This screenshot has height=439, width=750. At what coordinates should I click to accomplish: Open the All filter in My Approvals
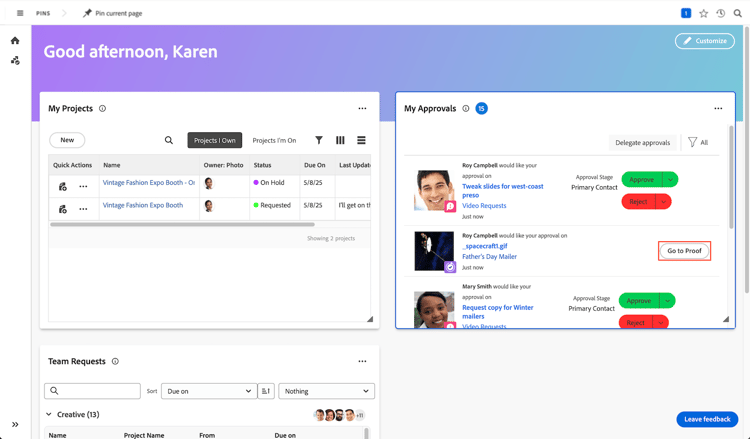(x=698, y=143)
